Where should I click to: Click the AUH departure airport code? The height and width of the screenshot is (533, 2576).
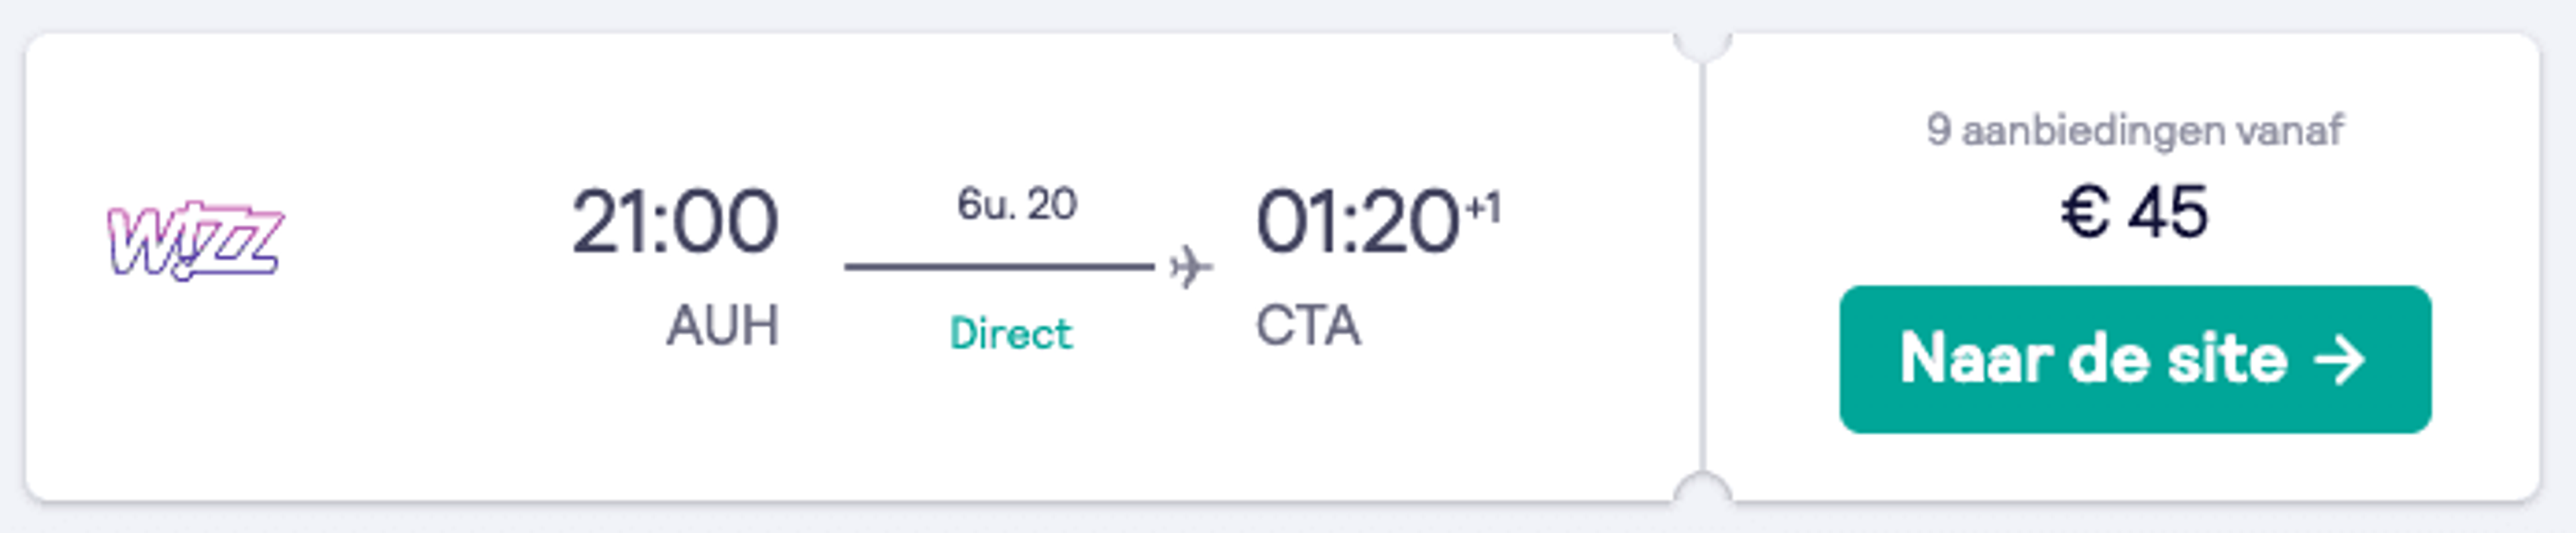click(722, 326)
